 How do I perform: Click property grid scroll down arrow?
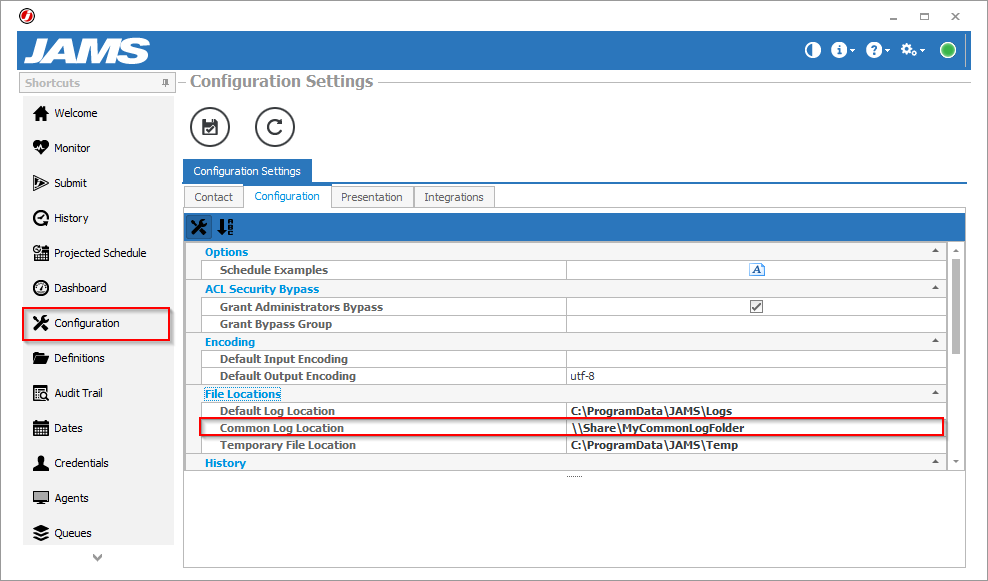tap(956, 462)
